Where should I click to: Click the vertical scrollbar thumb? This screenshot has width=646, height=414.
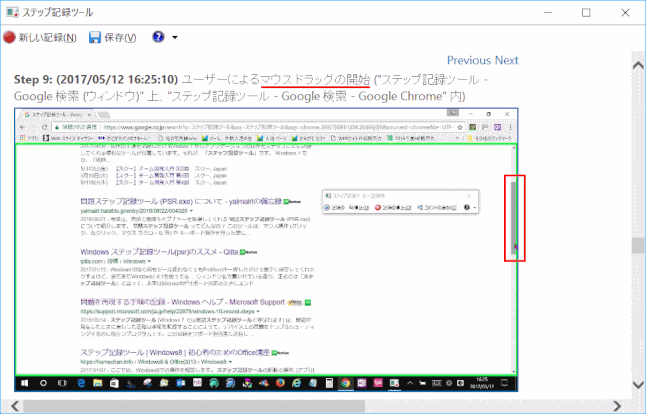(638, 246)
